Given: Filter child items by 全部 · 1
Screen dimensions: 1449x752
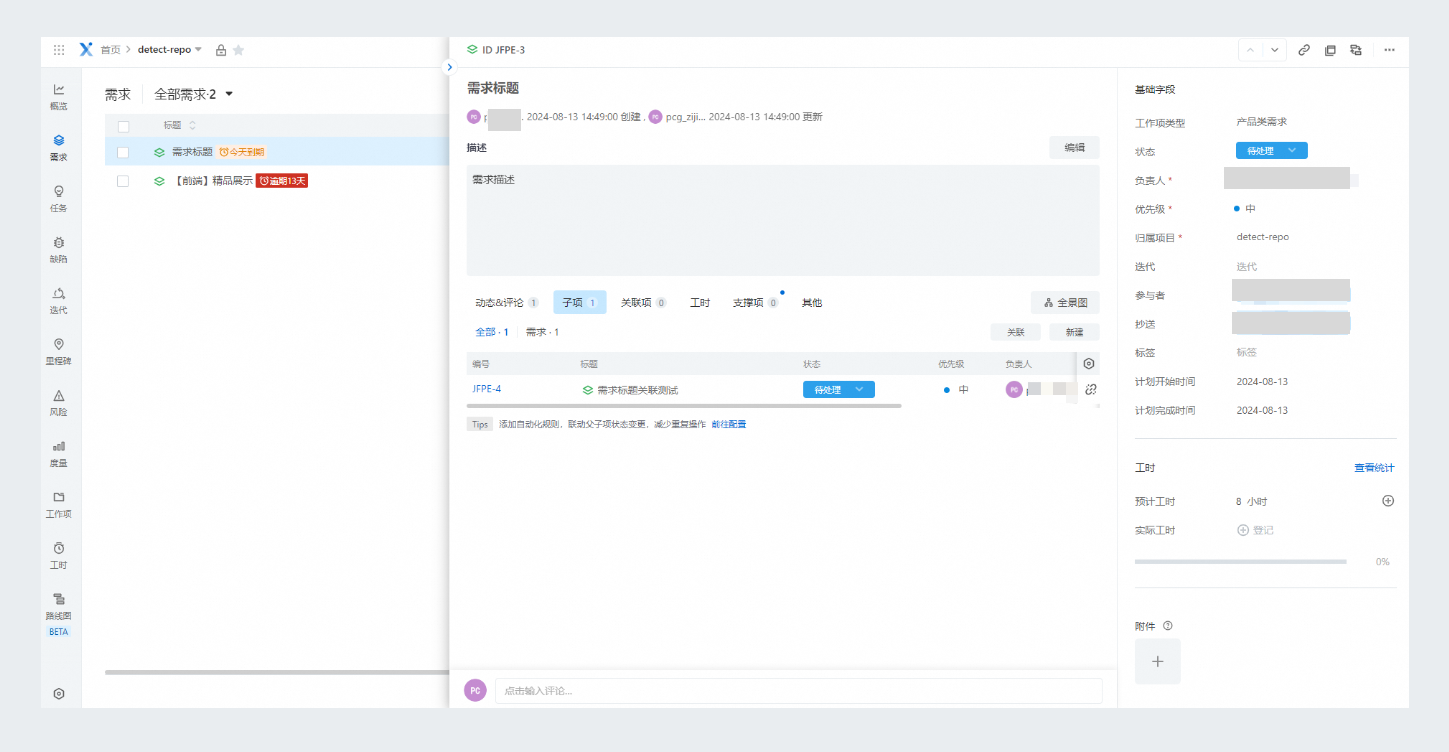Looking at the screenshot, I should [492, 332].
